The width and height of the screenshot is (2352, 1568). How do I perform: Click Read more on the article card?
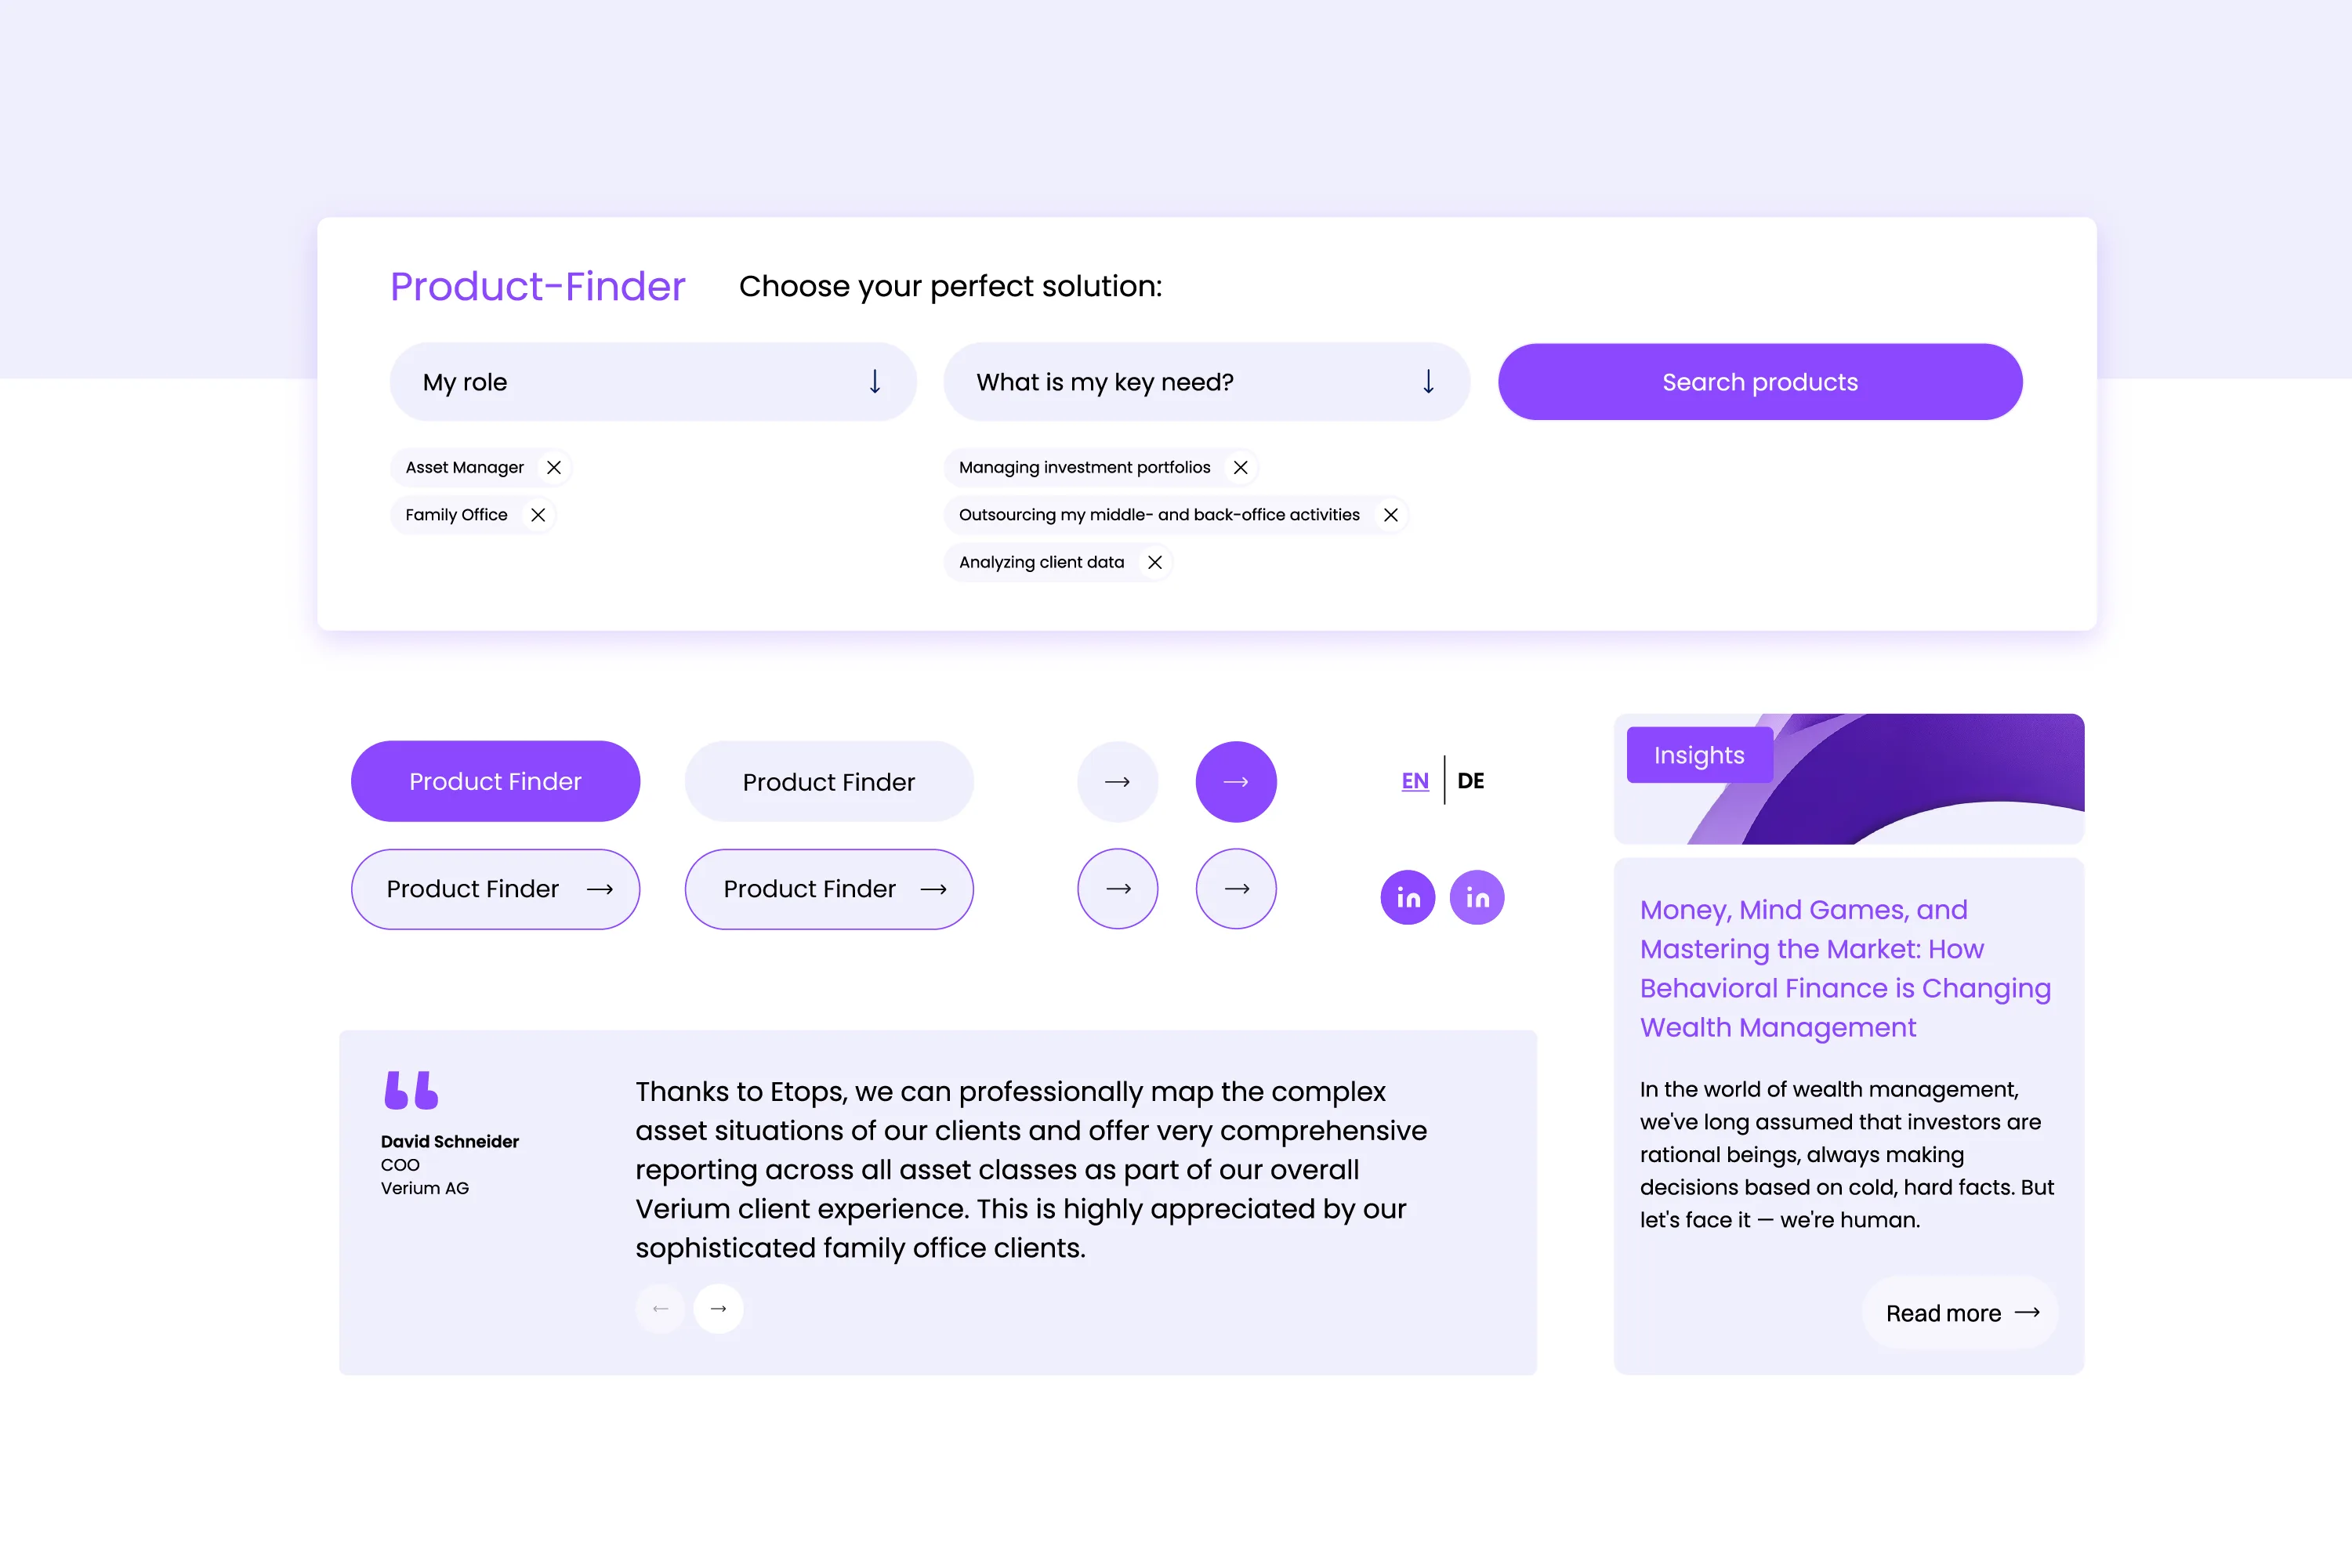tap(1960, 1313)
